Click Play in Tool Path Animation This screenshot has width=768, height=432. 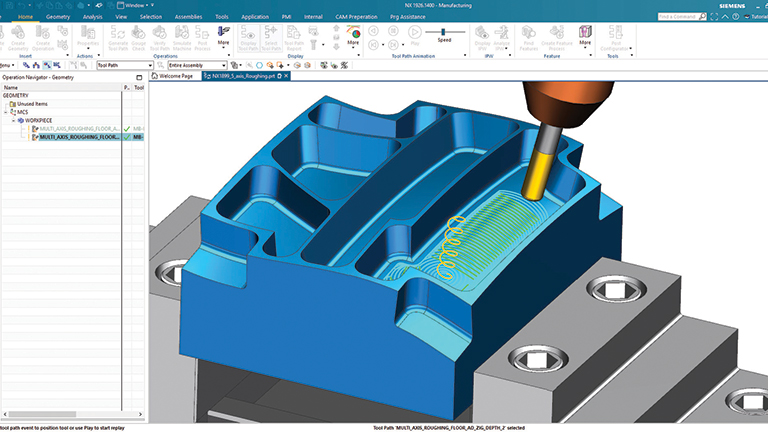(x=415, y=35)
